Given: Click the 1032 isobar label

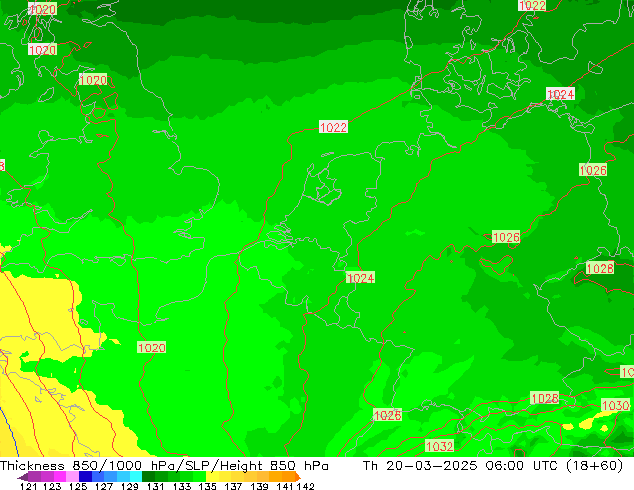Looking at the screenshot, I should click(x=440, y=446).
